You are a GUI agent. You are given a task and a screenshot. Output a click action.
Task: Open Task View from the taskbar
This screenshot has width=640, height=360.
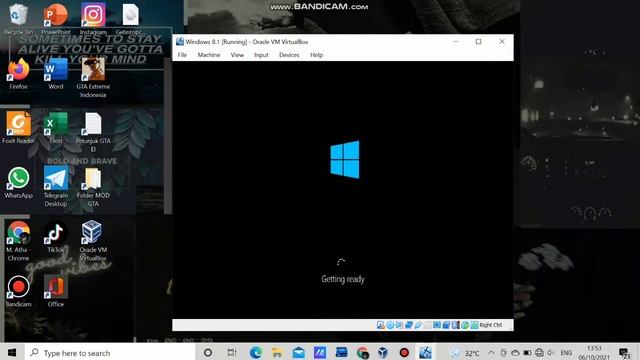pos(231,353)
